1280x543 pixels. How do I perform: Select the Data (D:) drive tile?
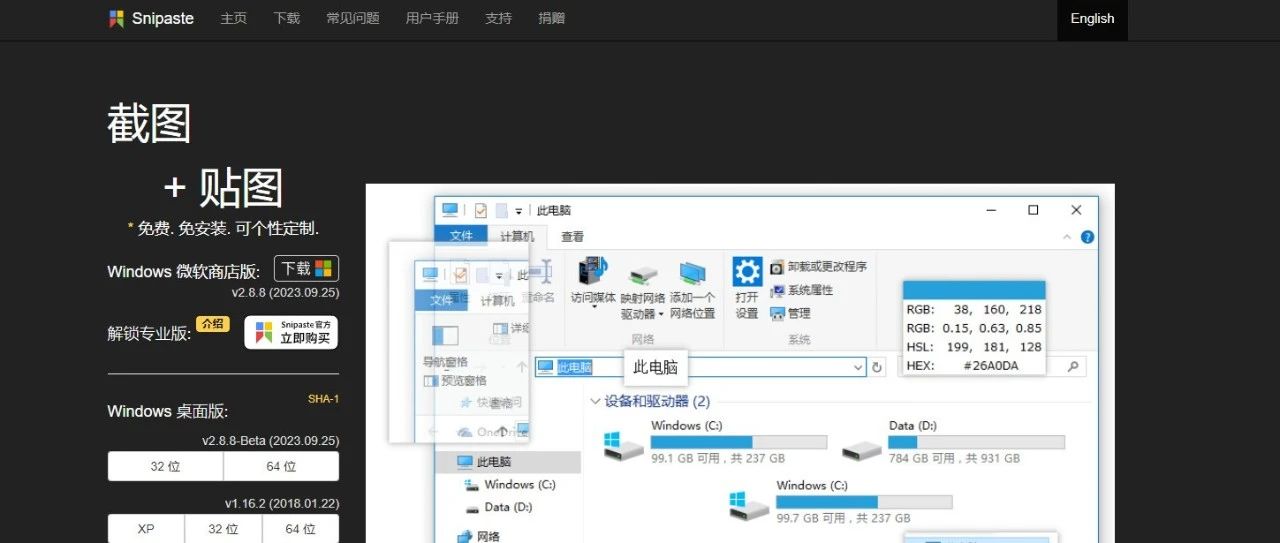coord(953,441)
